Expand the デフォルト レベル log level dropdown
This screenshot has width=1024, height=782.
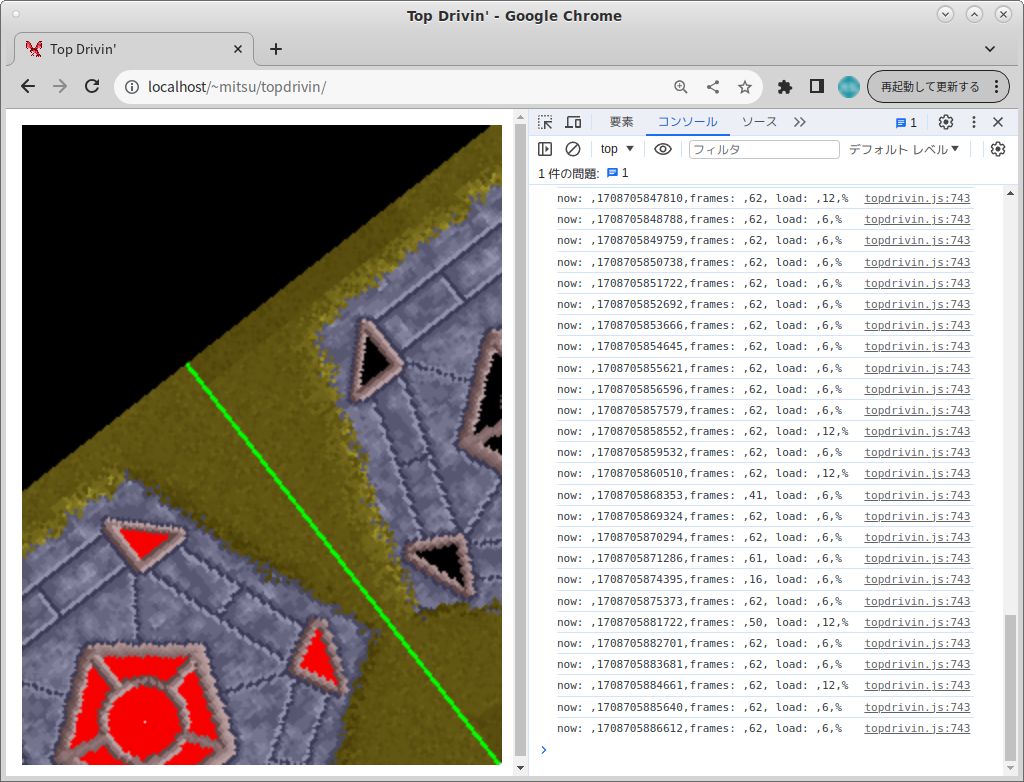[904, 149]
